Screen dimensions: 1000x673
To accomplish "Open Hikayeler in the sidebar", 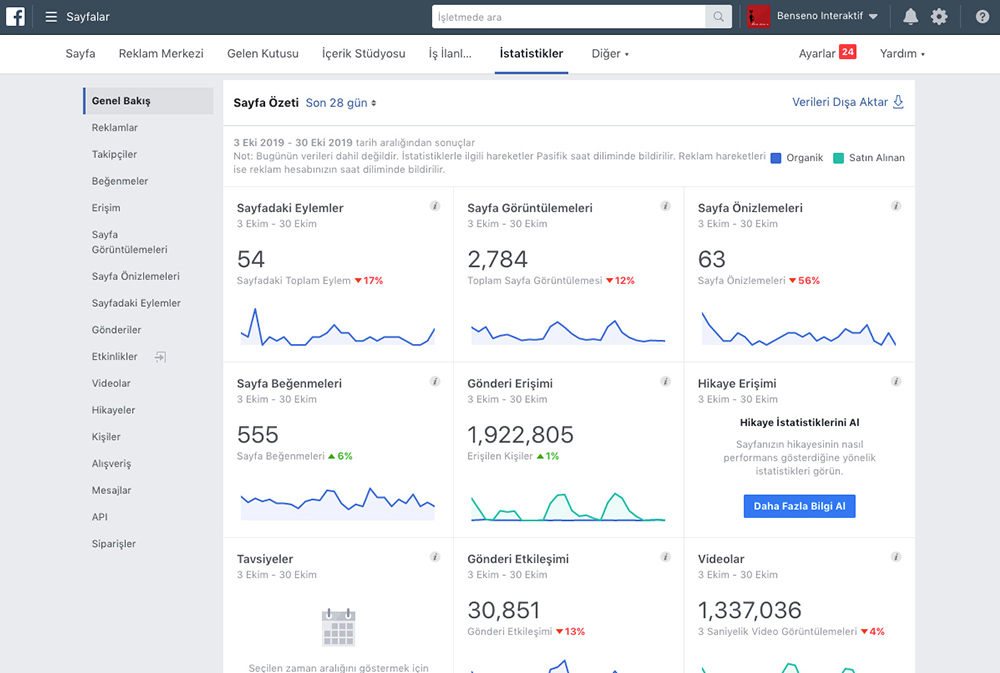I will (113, 410).
